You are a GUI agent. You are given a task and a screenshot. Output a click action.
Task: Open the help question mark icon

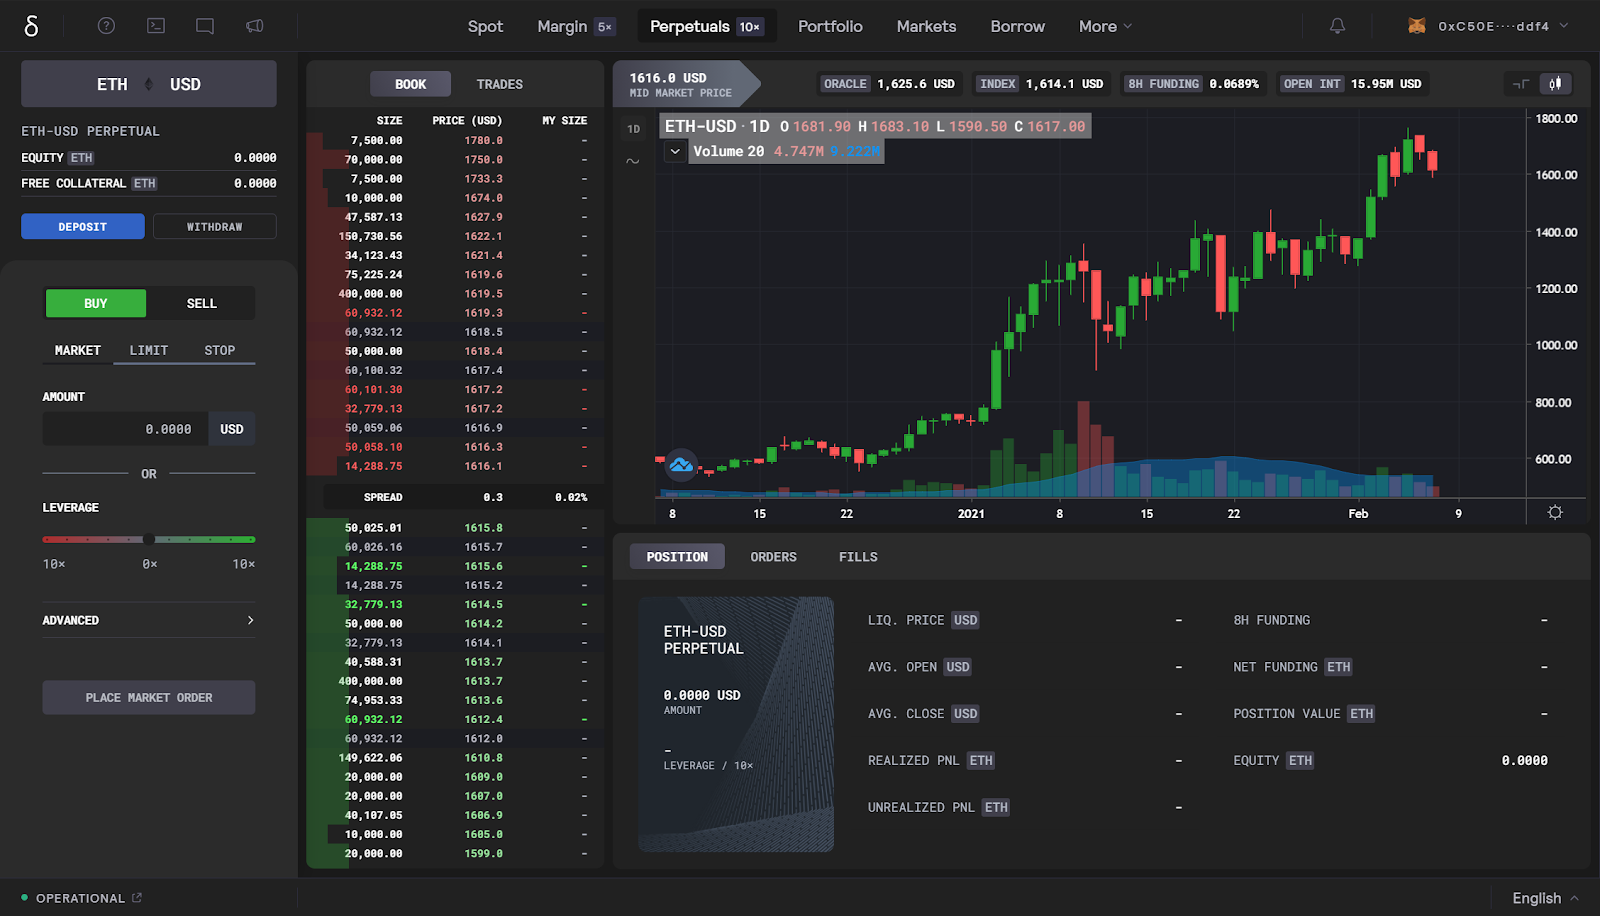coord(106,26)
